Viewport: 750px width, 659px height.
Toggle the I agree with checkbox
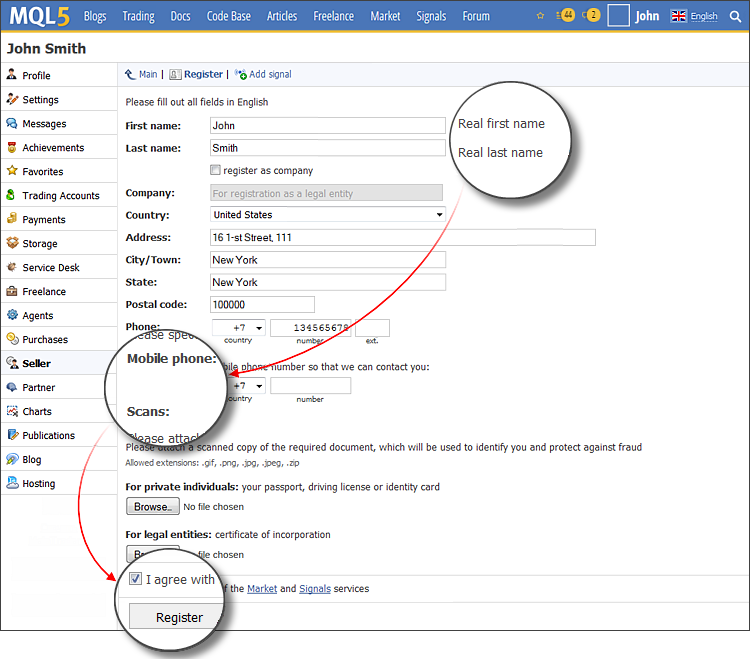tap(135, 579)
